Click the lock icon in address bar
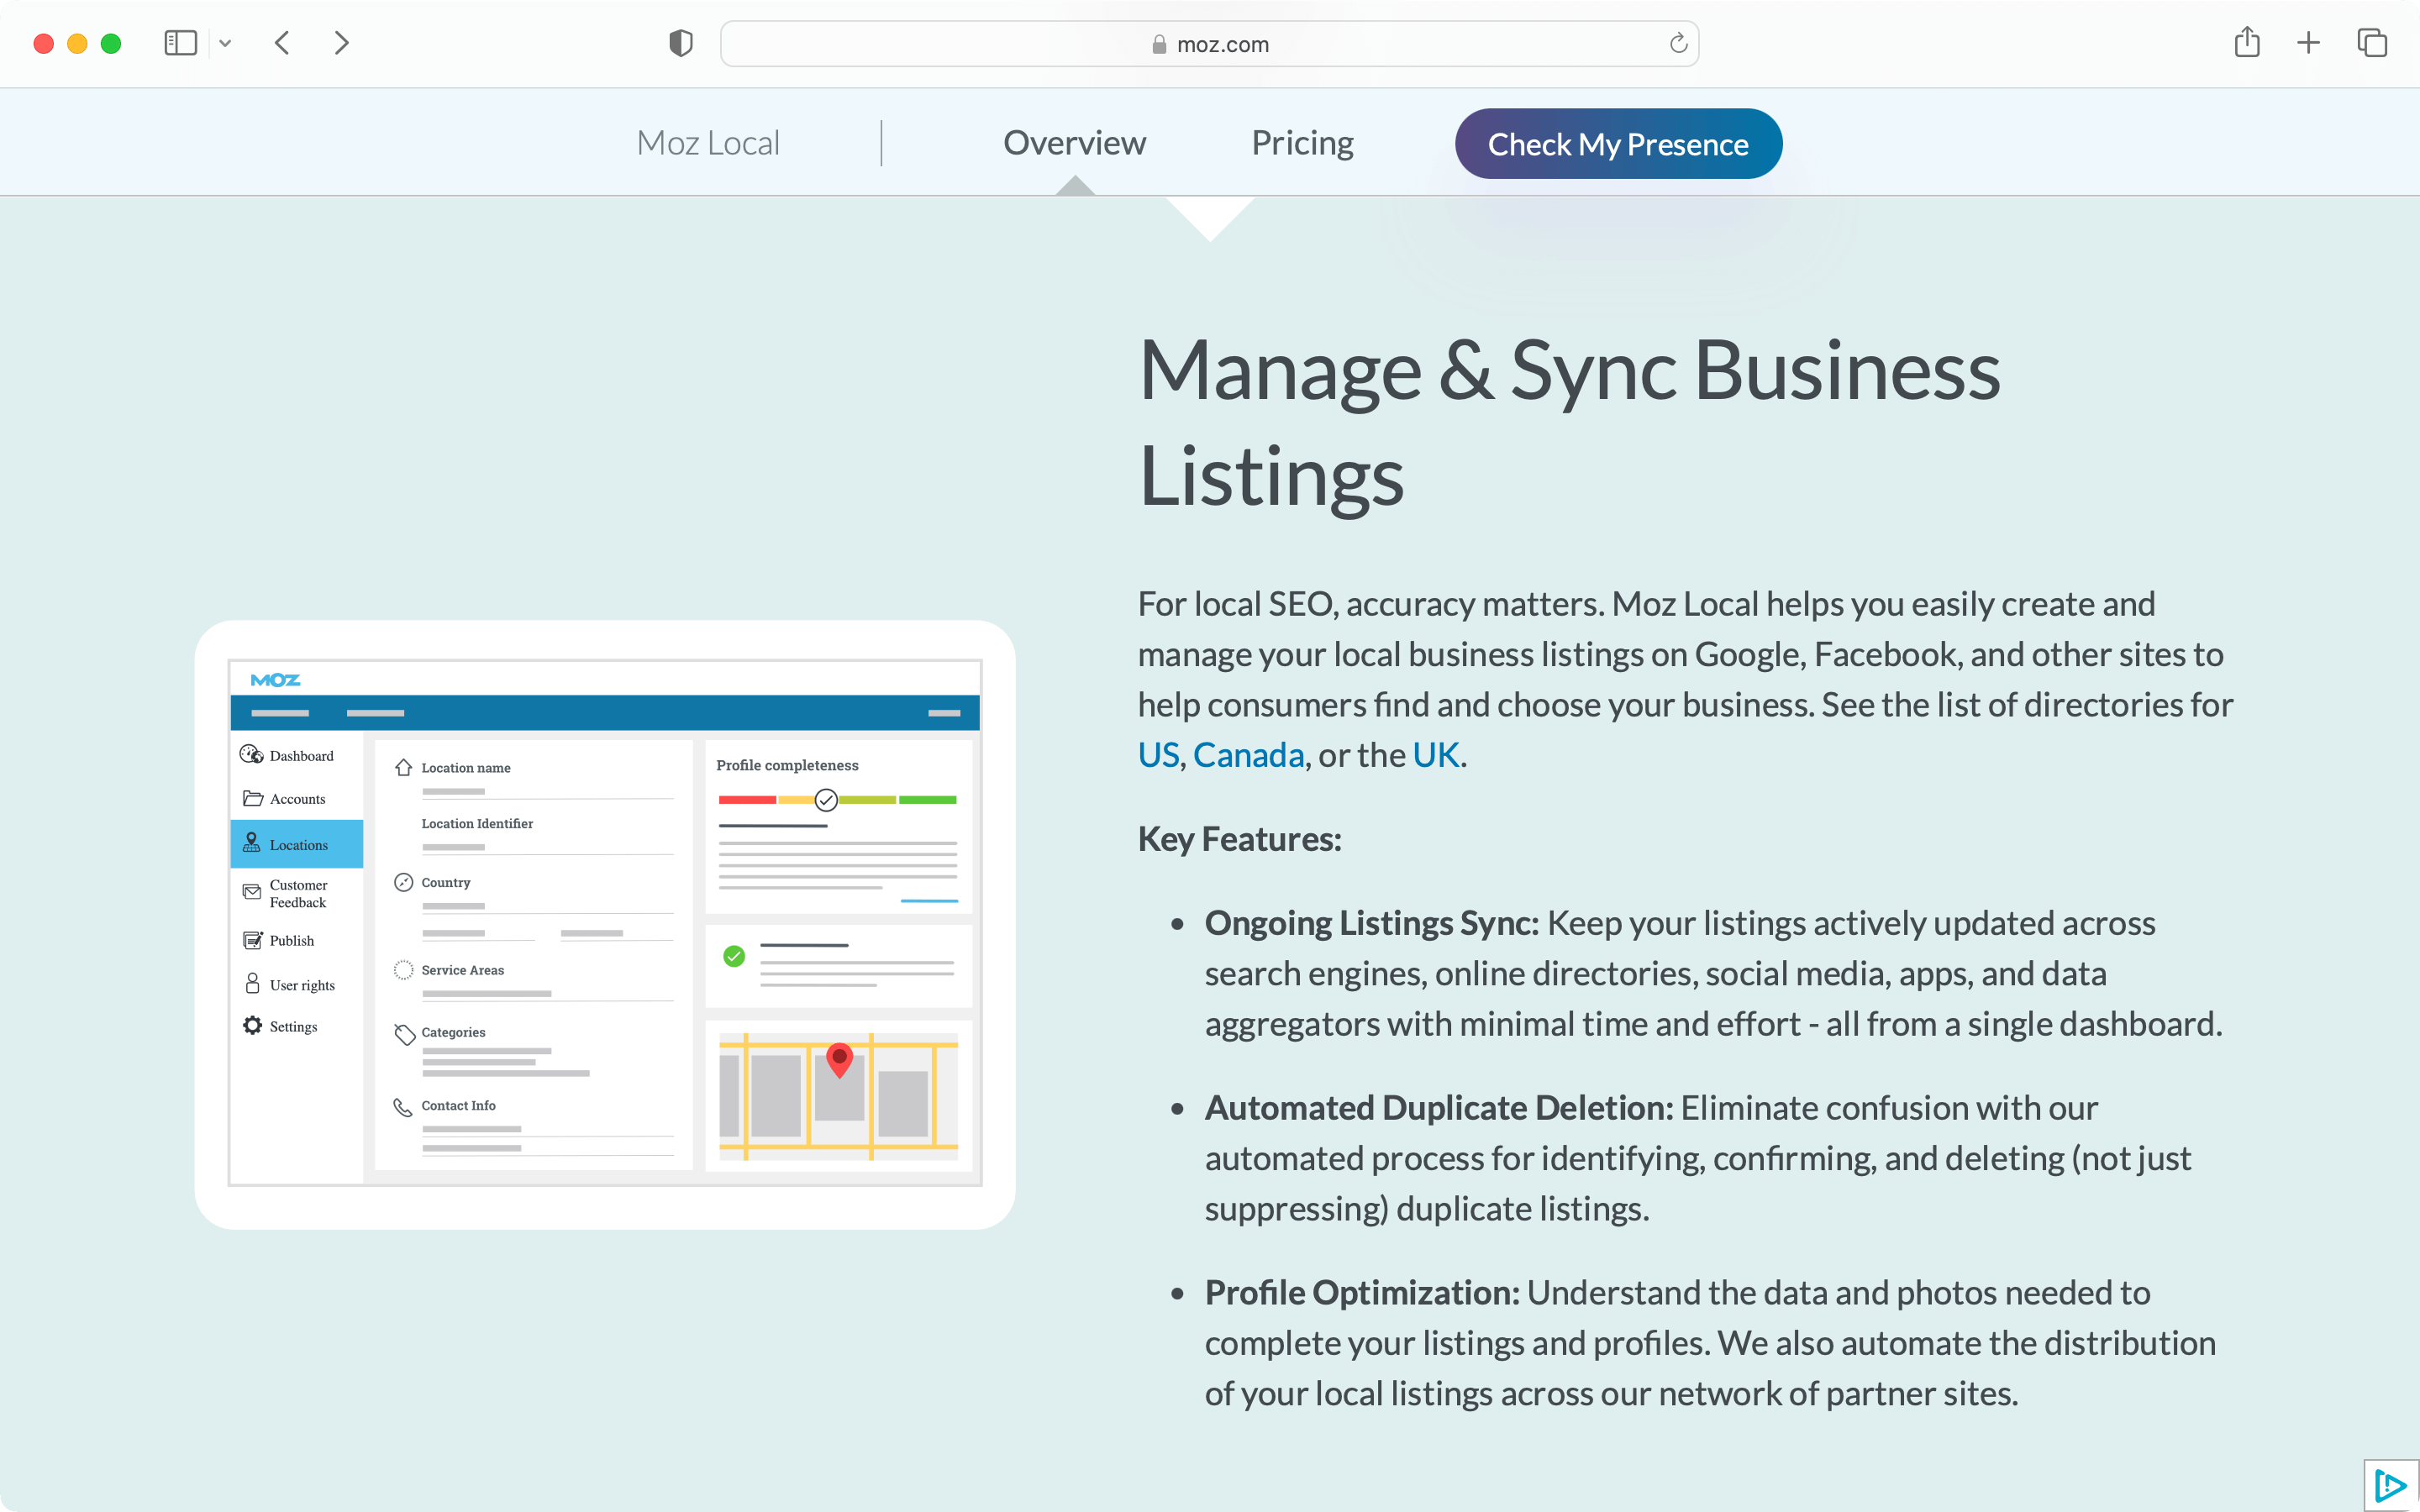 pos(1159,44)
